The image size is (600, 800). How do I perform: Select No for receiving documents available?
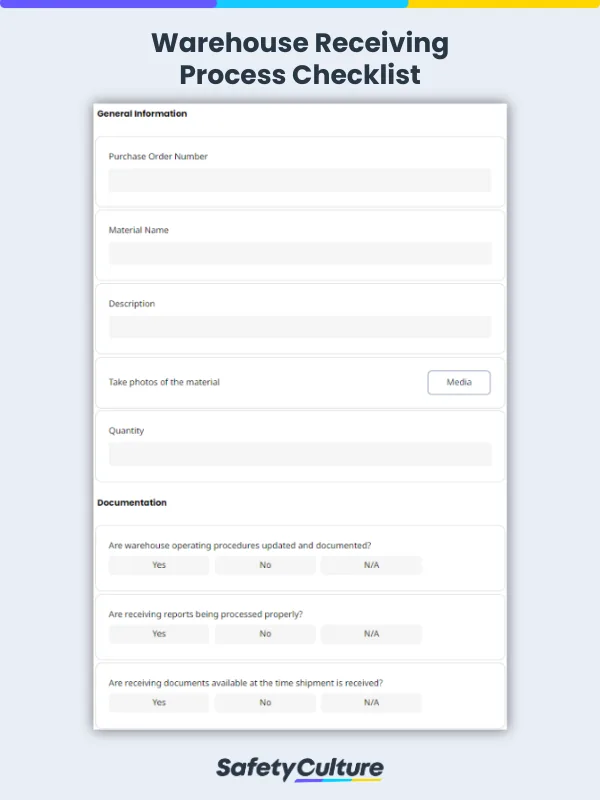(x=265, y=702)
